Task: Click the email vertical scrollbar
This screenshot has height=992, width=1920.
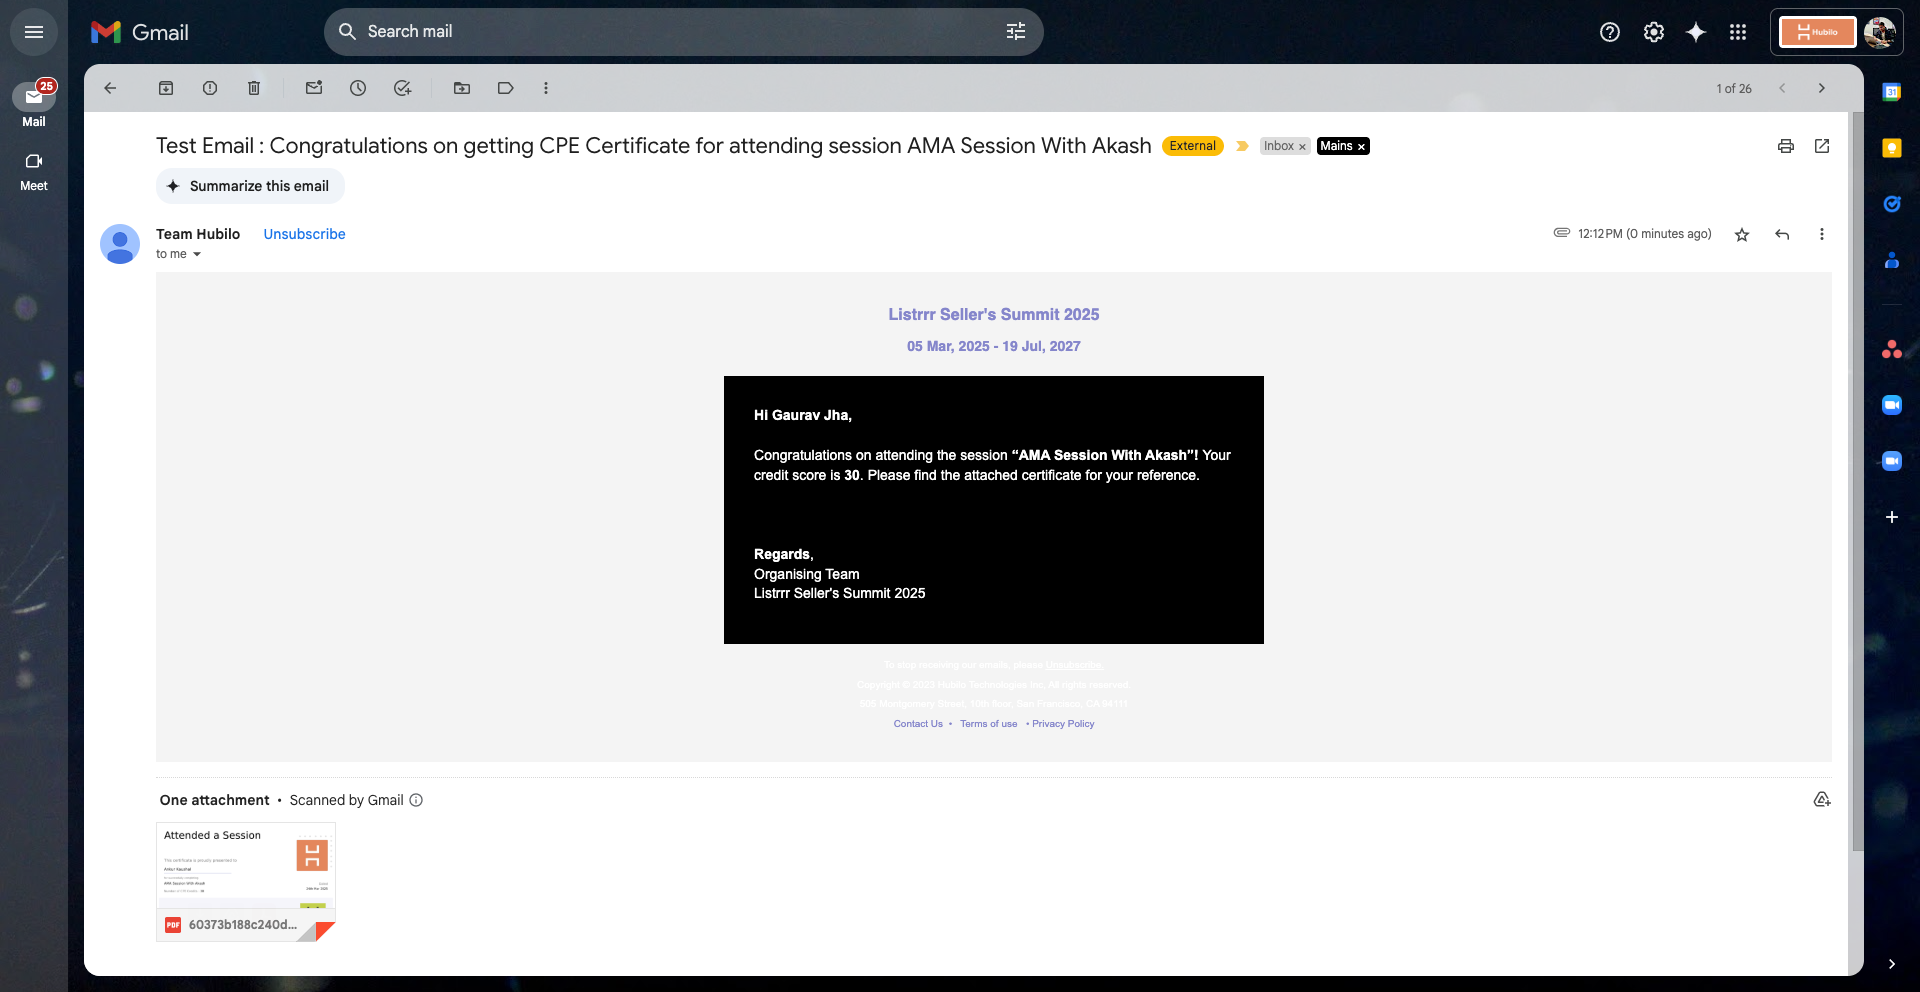Action: (x=1857, y=482)
